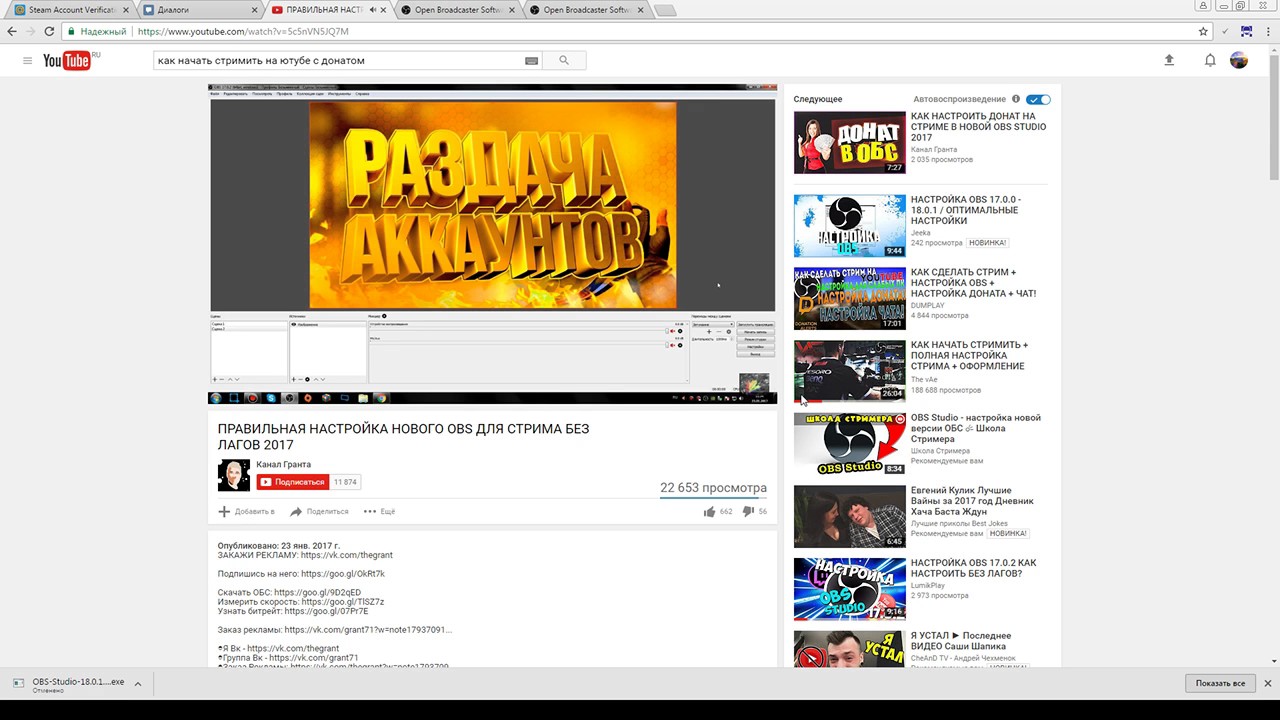1280x720 pixels.
Task: Open the vk.com/thegrant ad order link
Action: tap(346, 555)
